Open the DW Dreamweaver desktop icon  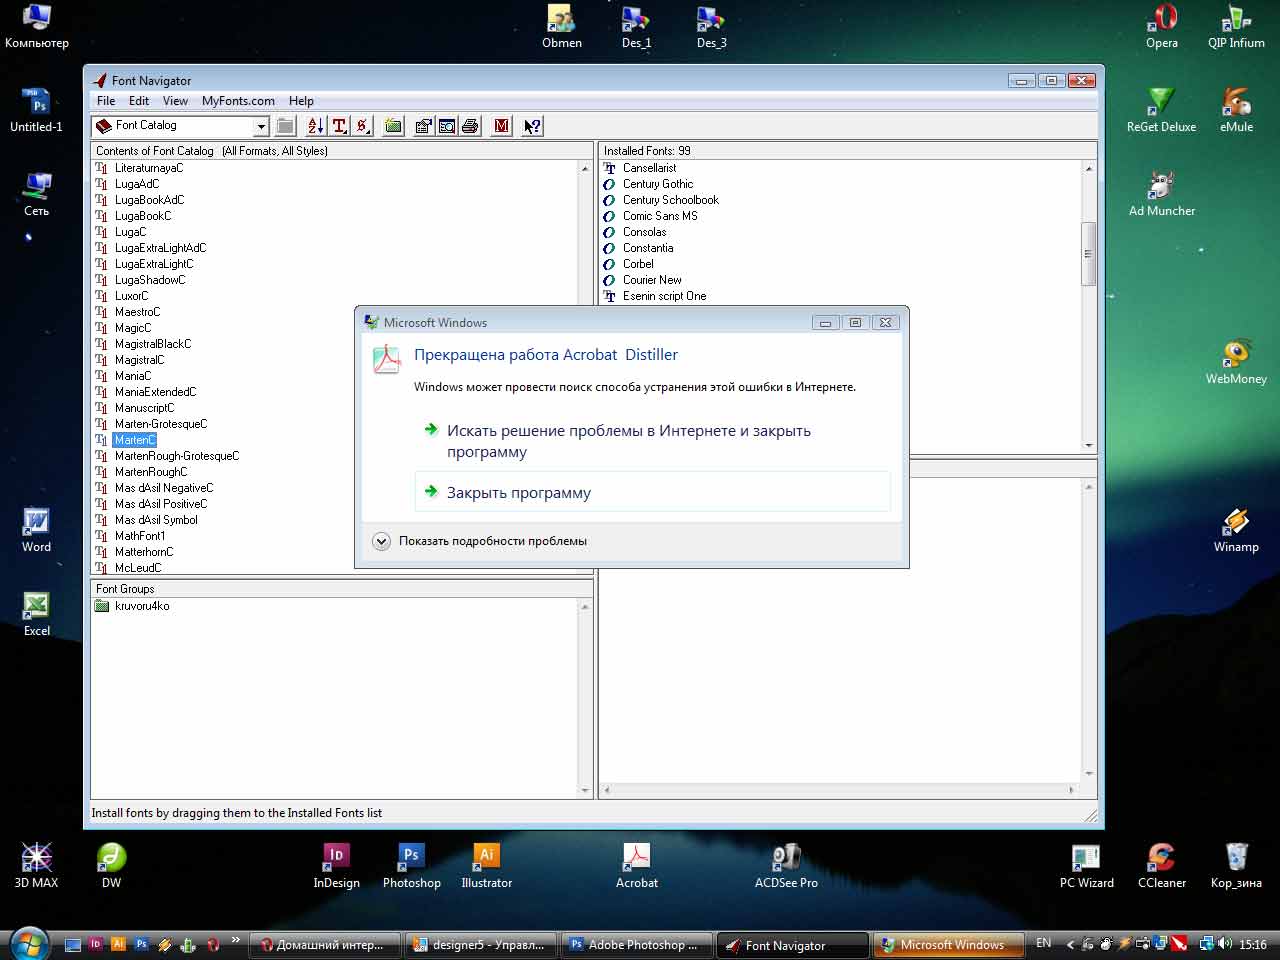(111, 866)
